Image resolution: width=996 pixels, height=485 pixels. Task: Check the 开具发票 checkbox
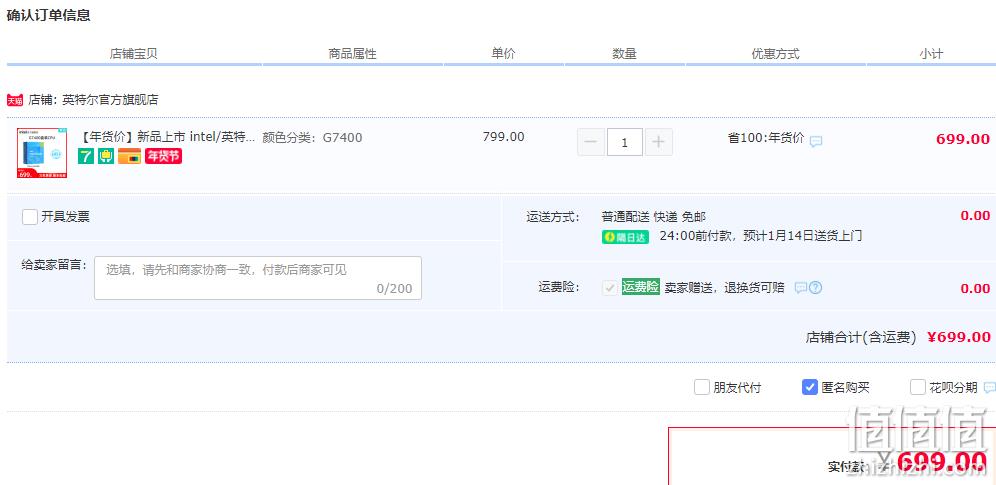tap(30, 217)
